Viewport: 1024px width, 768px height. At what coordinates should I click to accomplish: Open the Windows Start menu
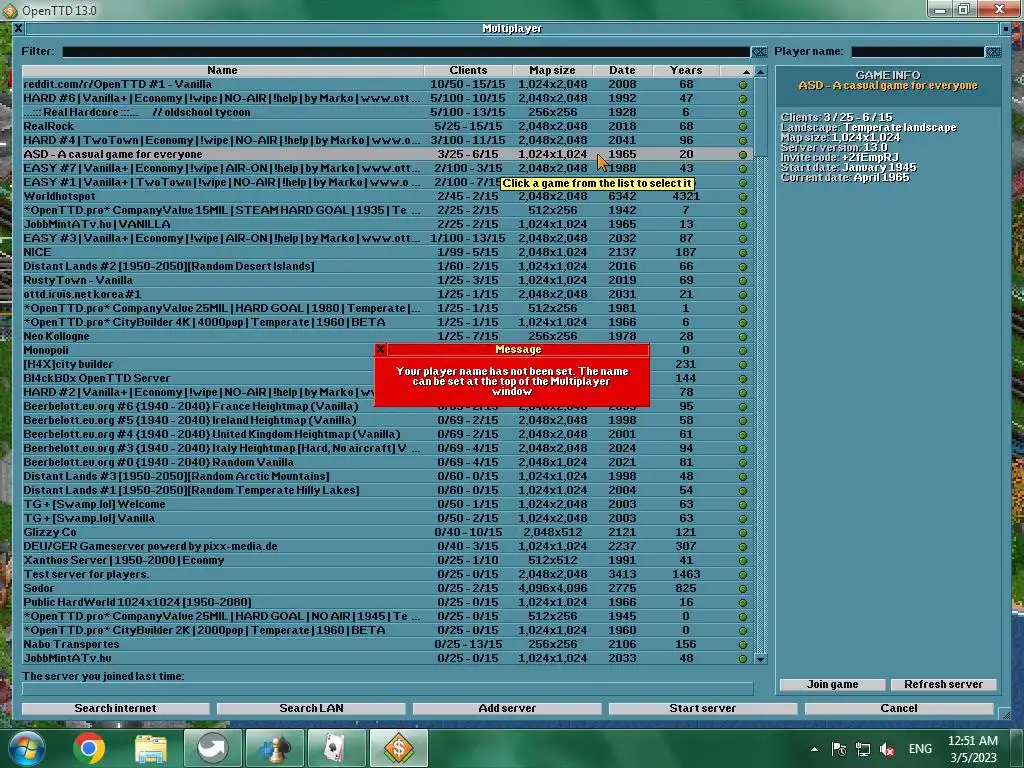27,748
